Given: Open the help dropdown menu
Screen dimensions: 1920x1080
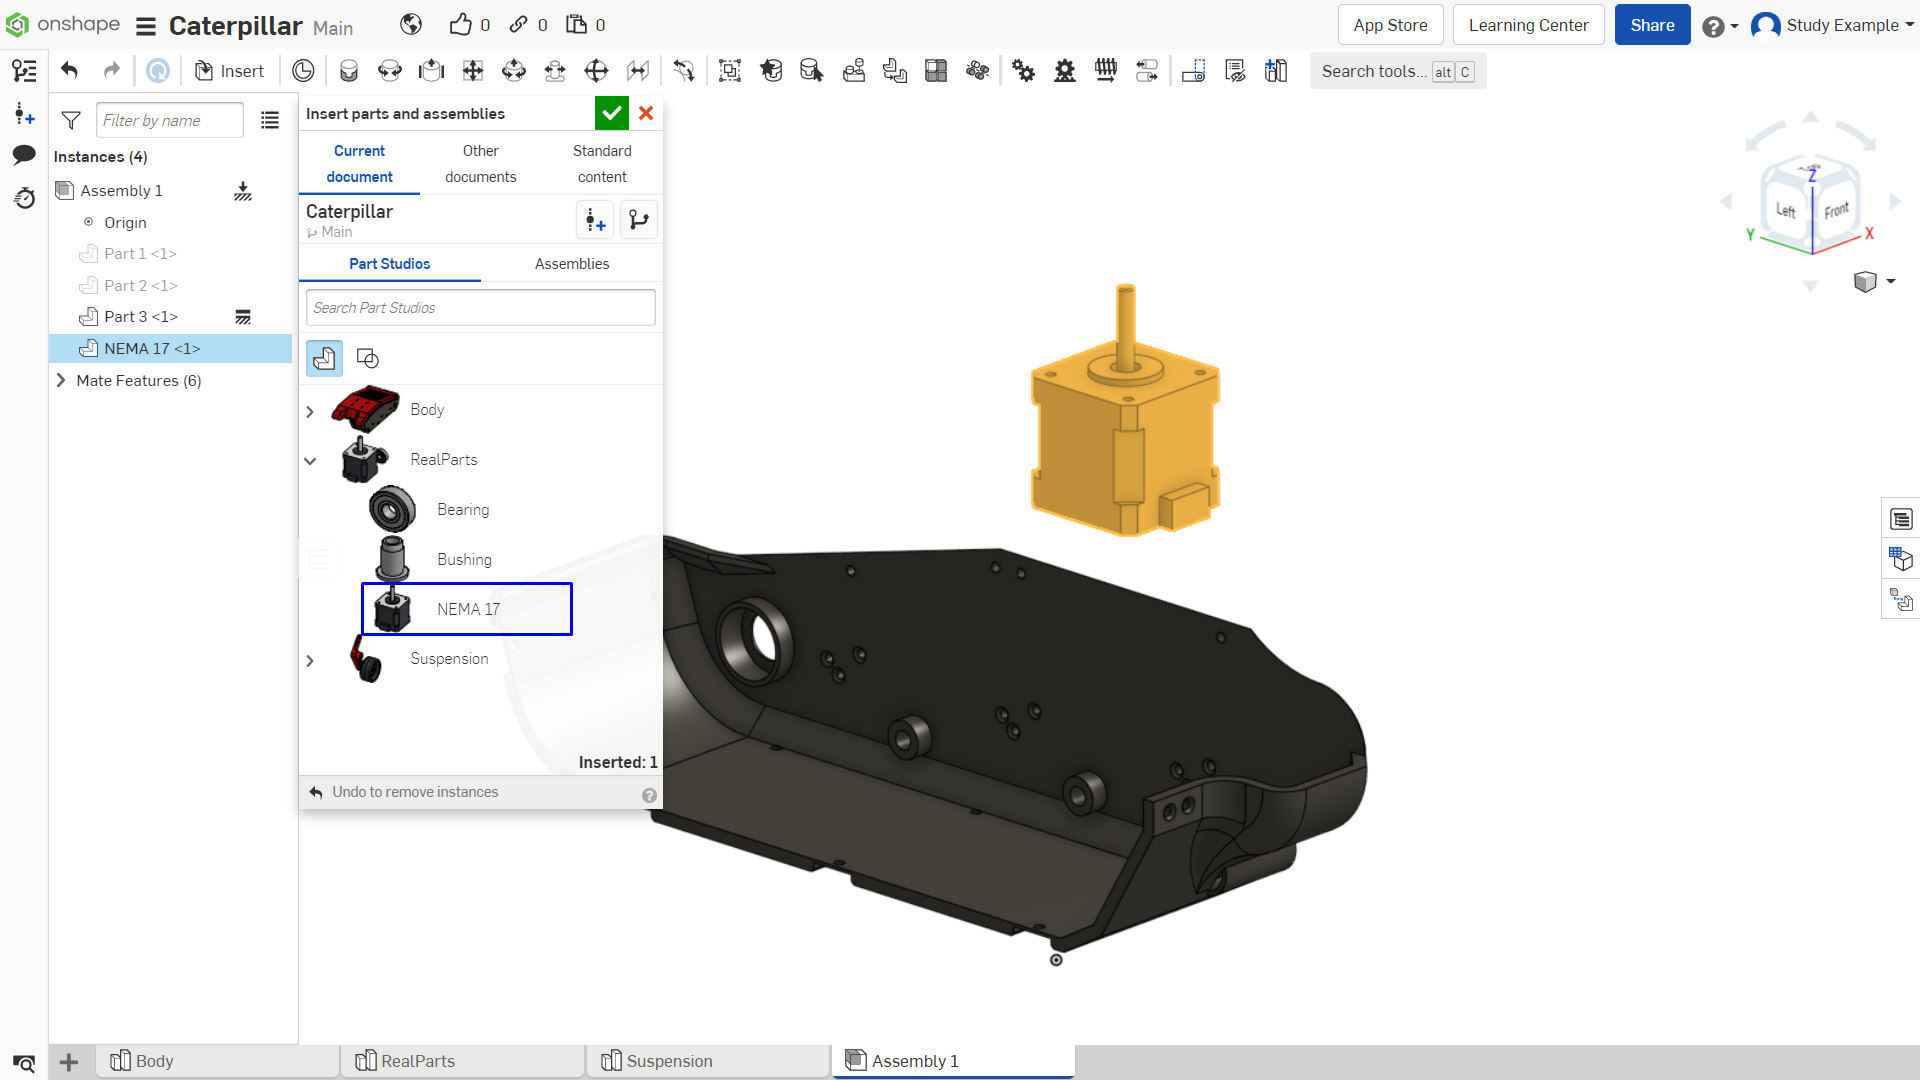Looking at the screenshot, I should point(1720,26).
